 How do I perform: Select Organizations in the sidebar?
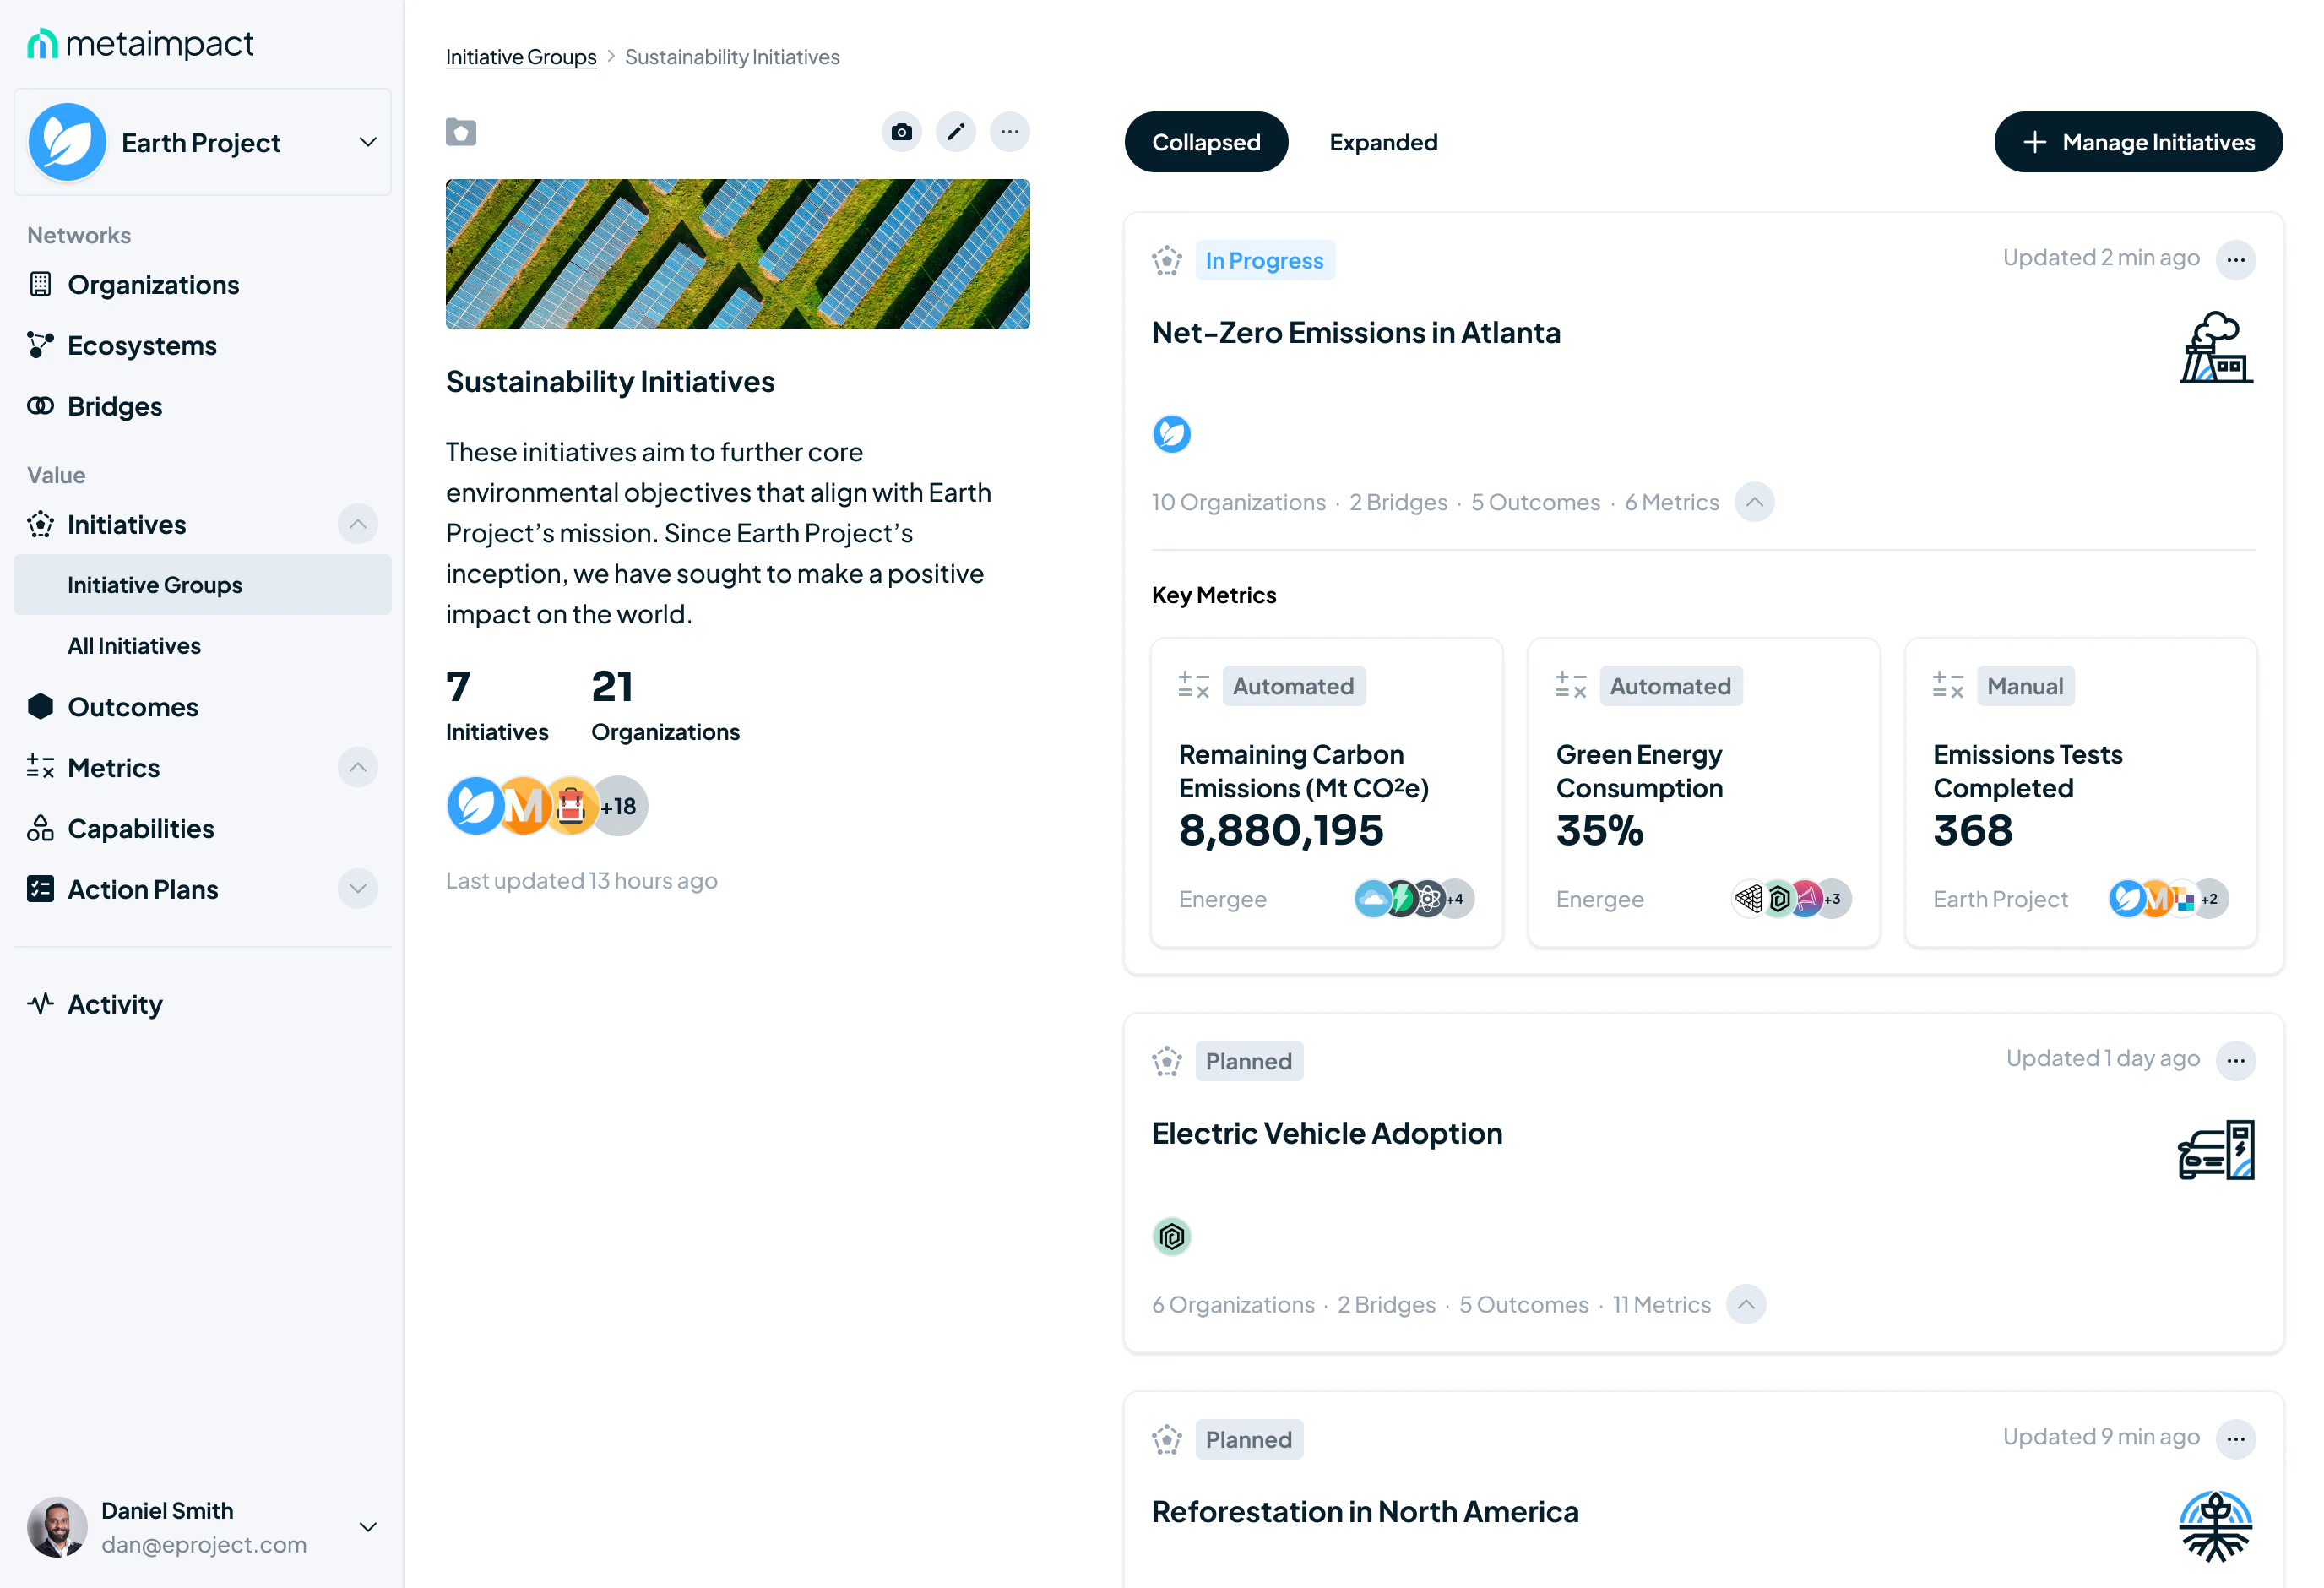tap(153, 285)
